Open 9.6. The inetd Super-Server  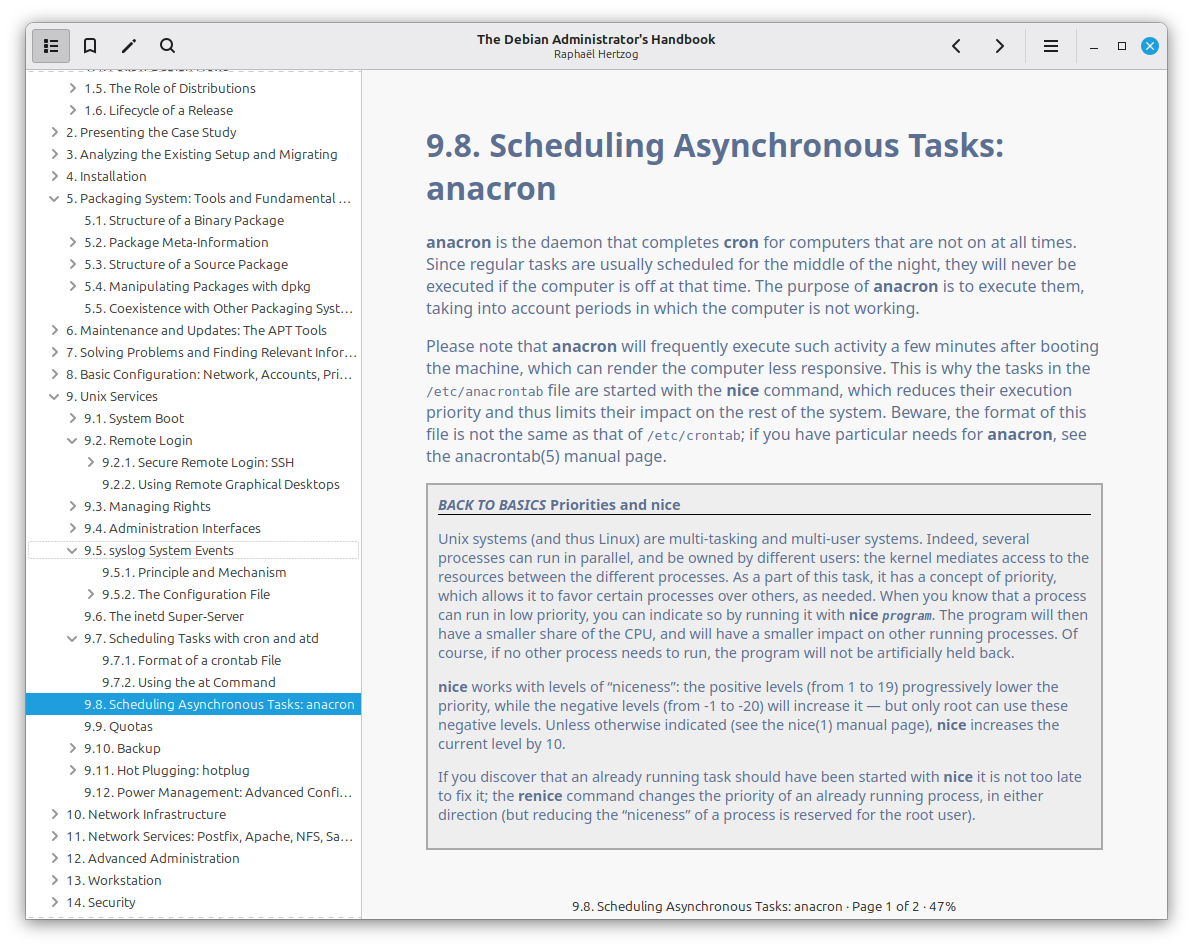pos(193,617)
